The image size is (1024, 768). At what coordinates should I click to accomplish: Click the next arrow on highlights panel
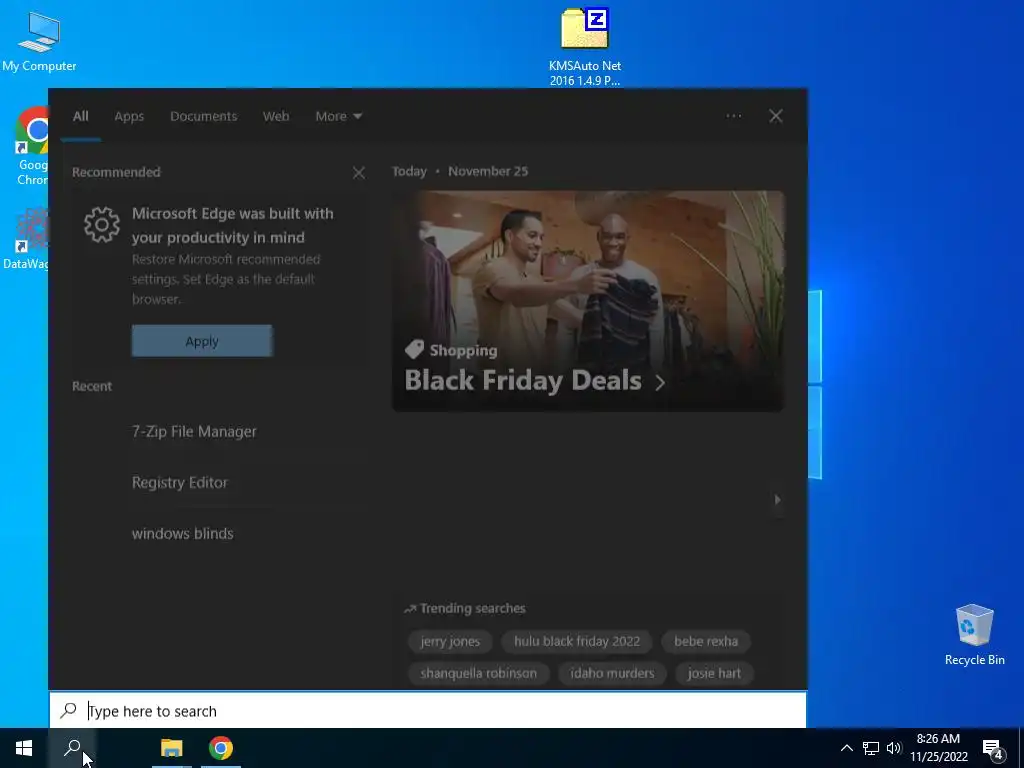click(777, 500)
